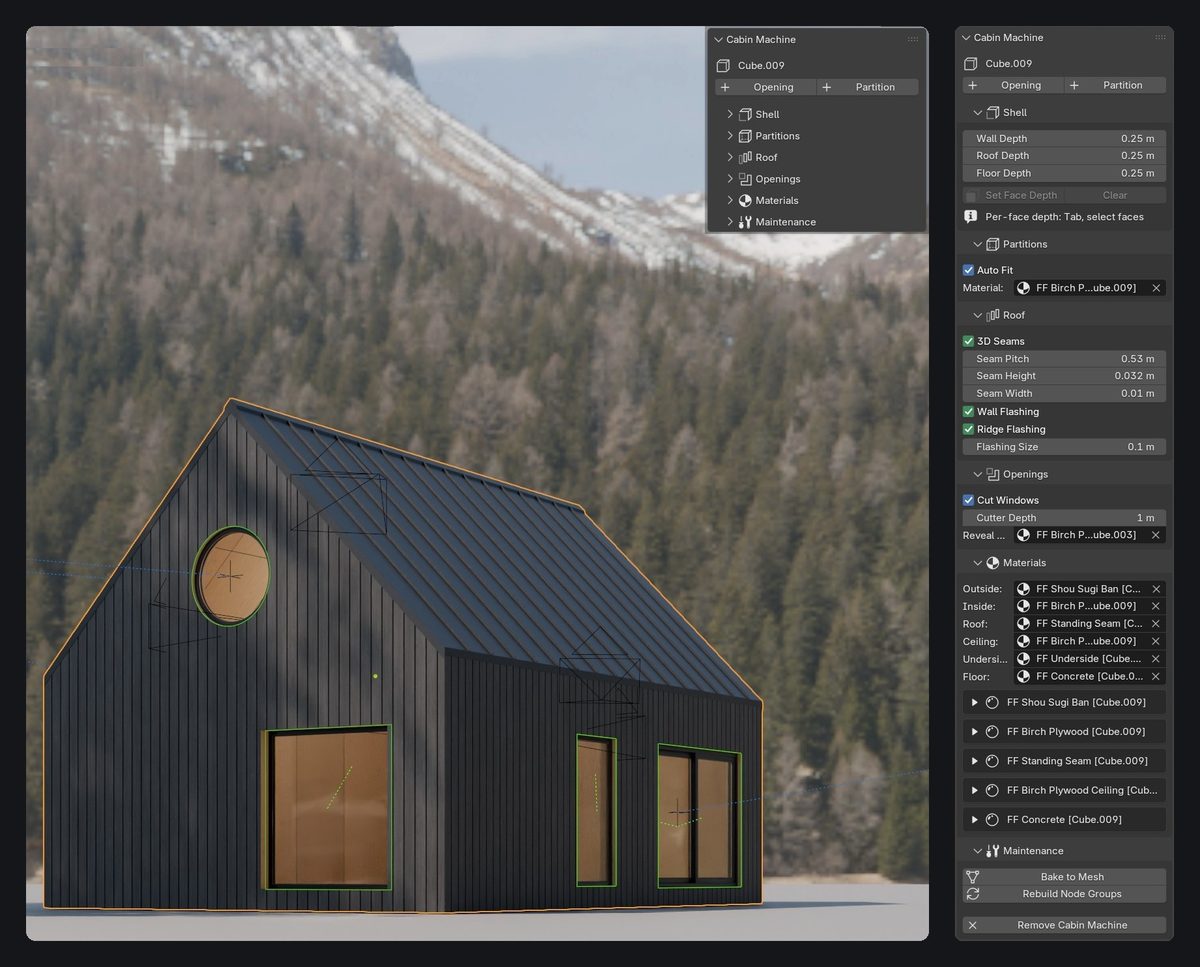
Task: Toggle the 3D Seams checkbox
Action: (968, 341)
